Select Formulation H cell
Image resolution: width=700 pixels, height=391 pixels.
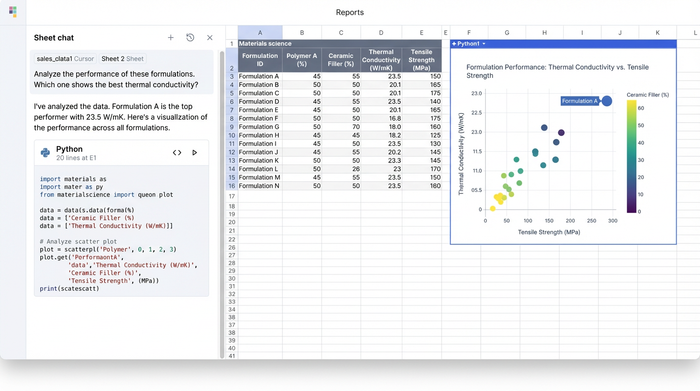tap(260, 135)
